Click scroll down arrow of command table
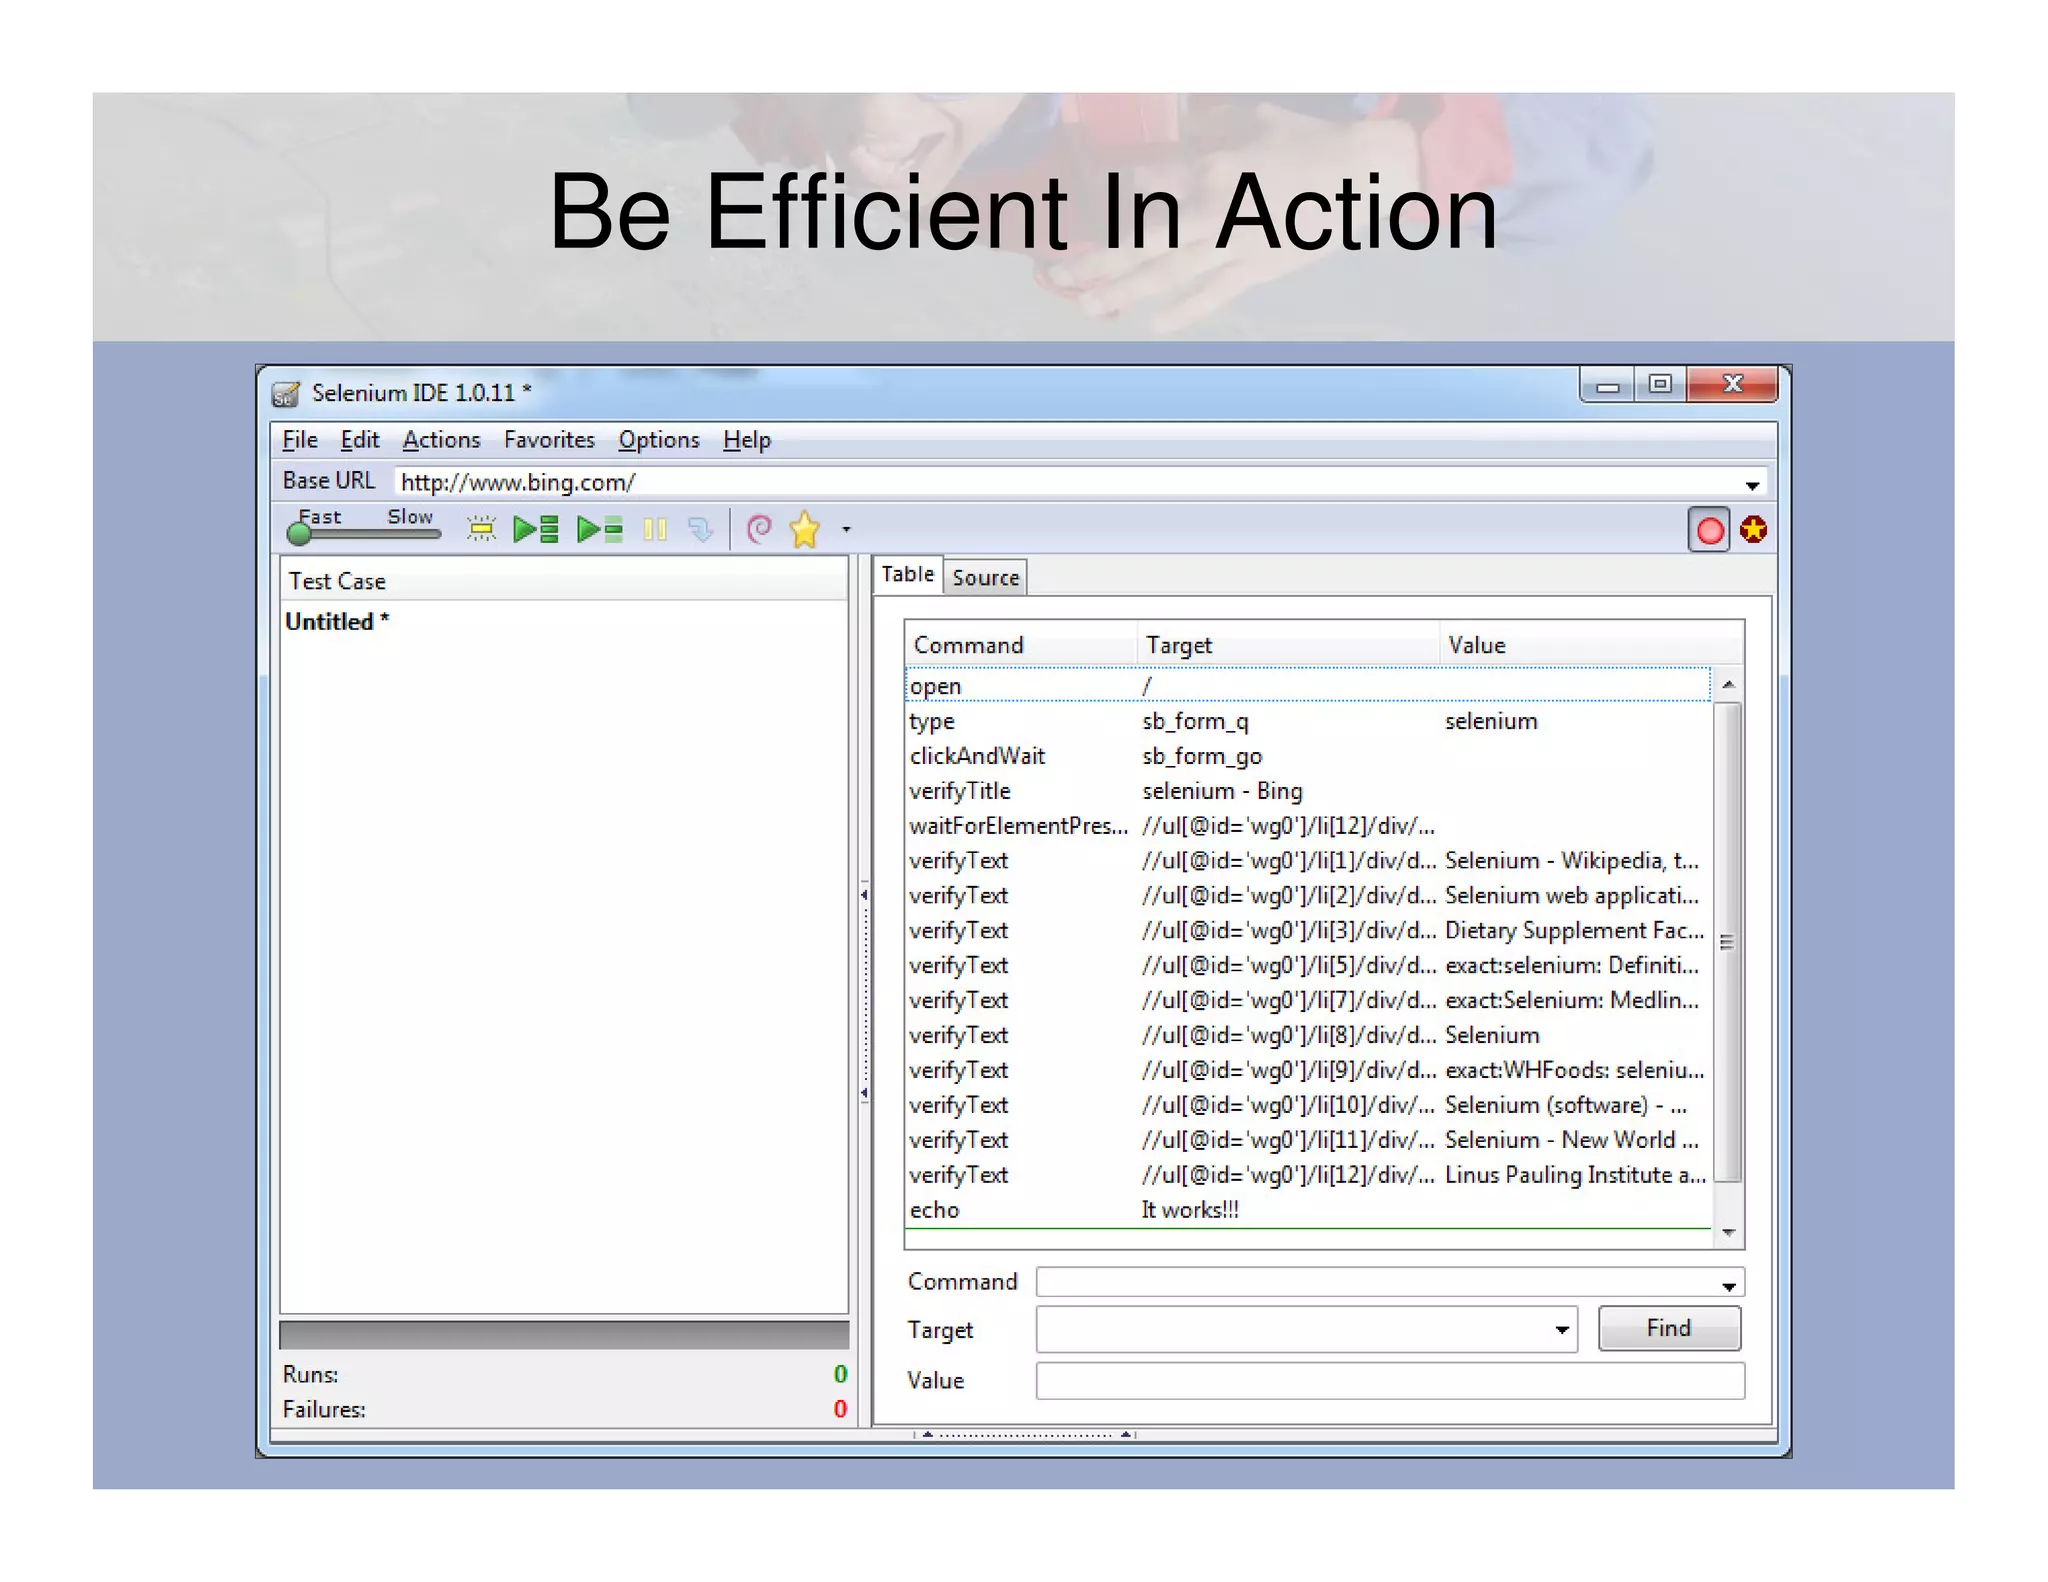Image resolution: width=2048 pixels, height=1582 pixels. point(1728,1233)
